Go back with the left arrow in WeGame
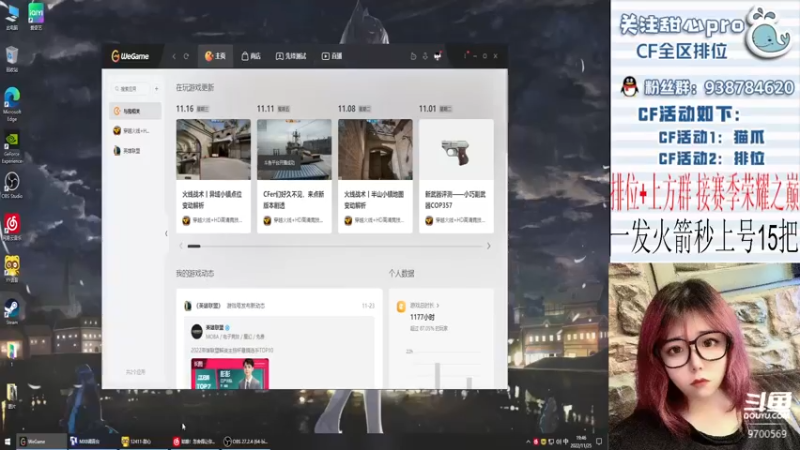The width and height of the screenshot is (800, 450). point(174,56)
